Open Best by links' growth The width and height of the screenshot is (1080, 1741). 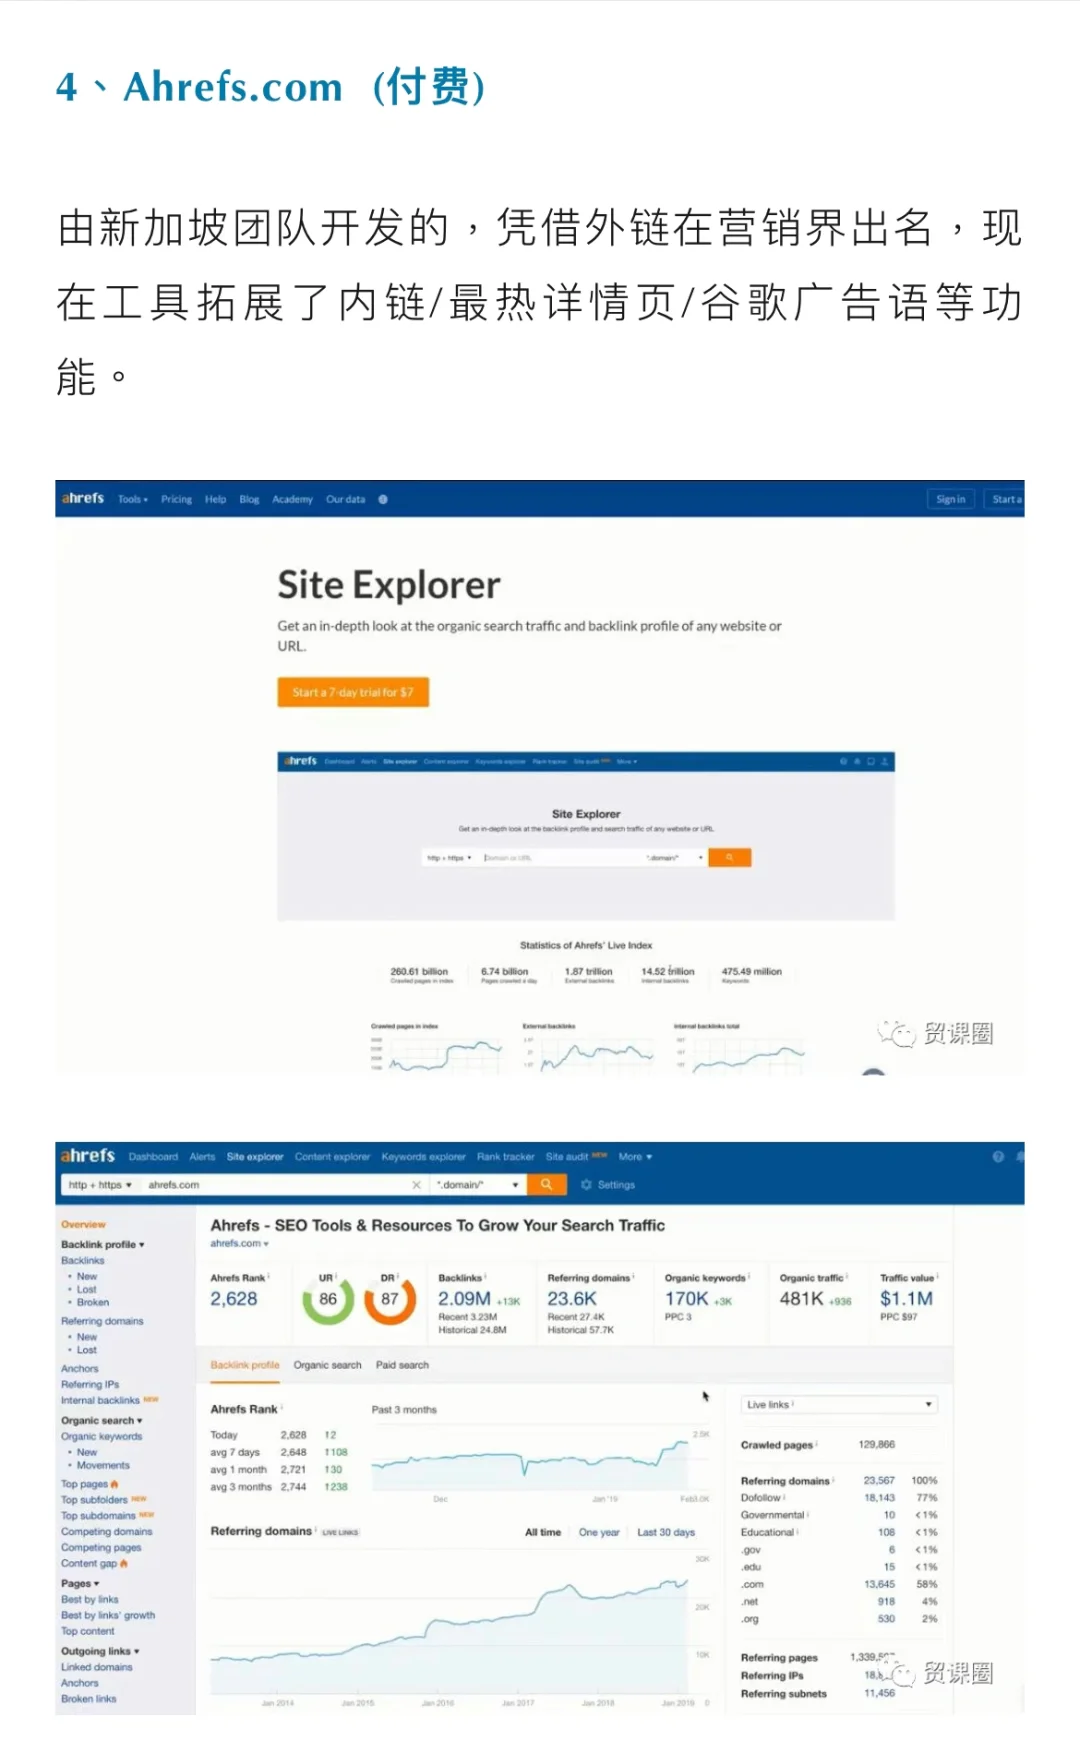(x=108, y=1616)
